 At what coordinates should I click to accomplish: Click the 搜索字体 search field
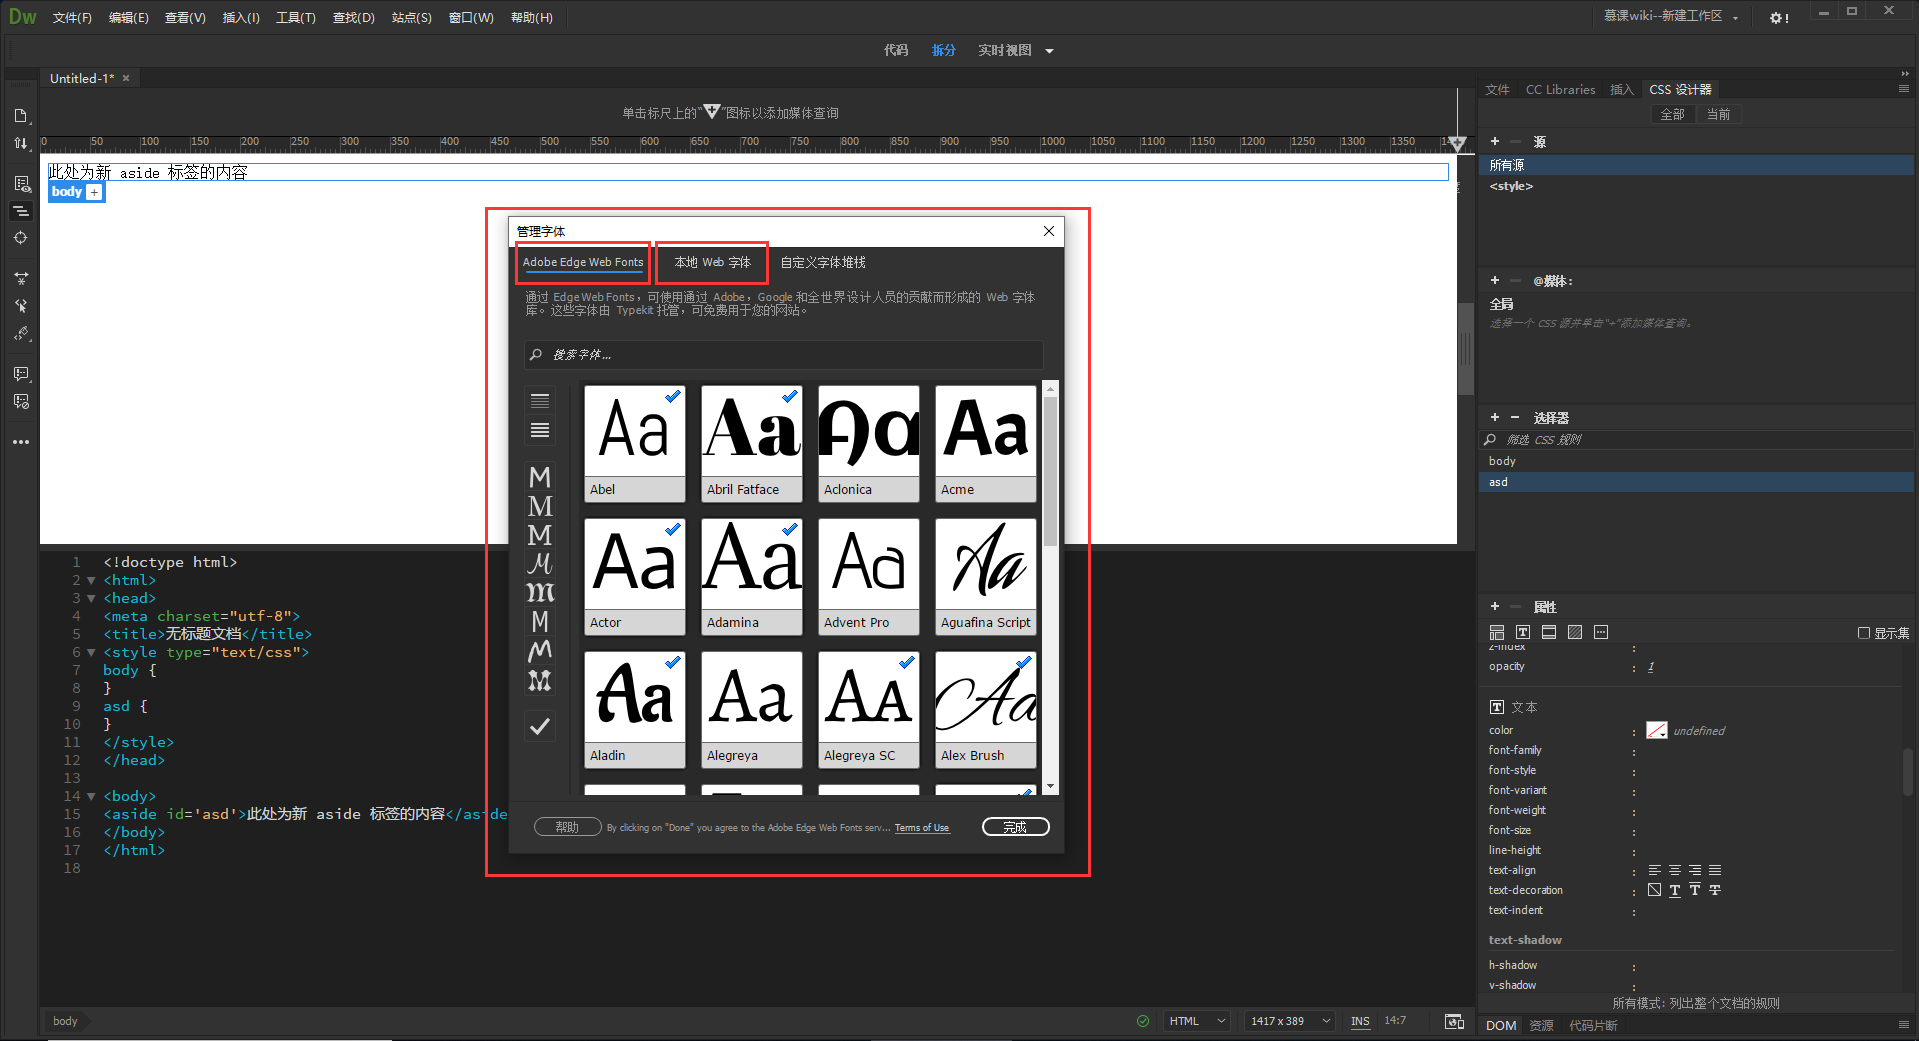pos(784,355)
